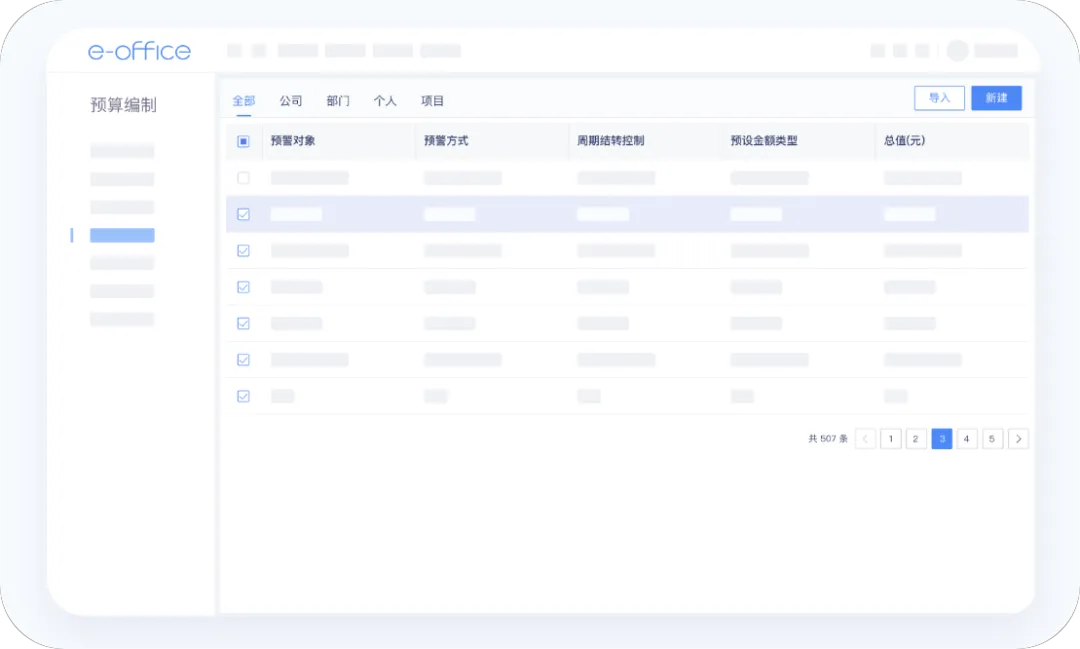The image size is (1080, 649).
Task: Go to the previous page arrow
Action: point(865,439)
